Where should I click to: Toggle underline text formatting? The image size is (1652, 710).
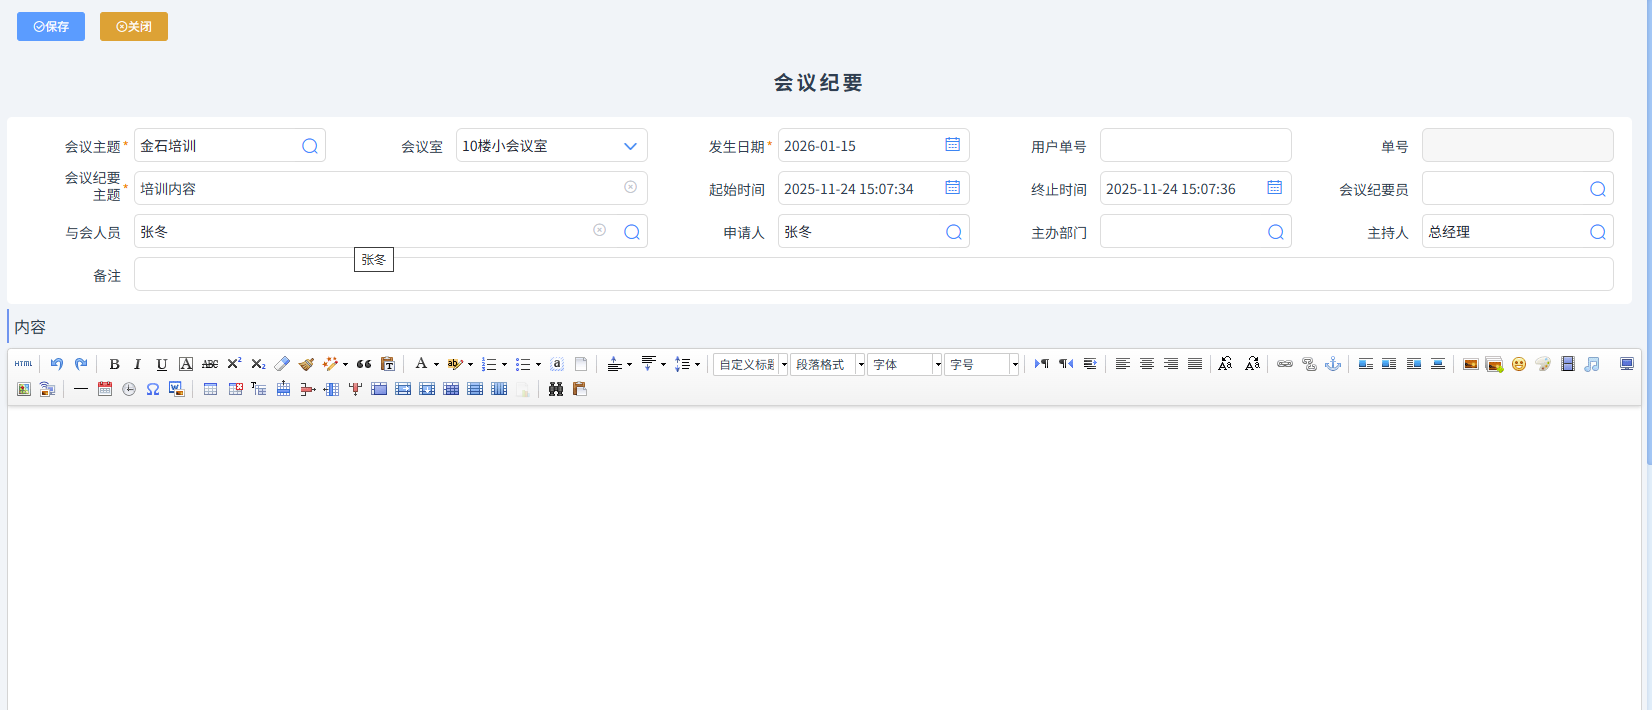(162, 365)
